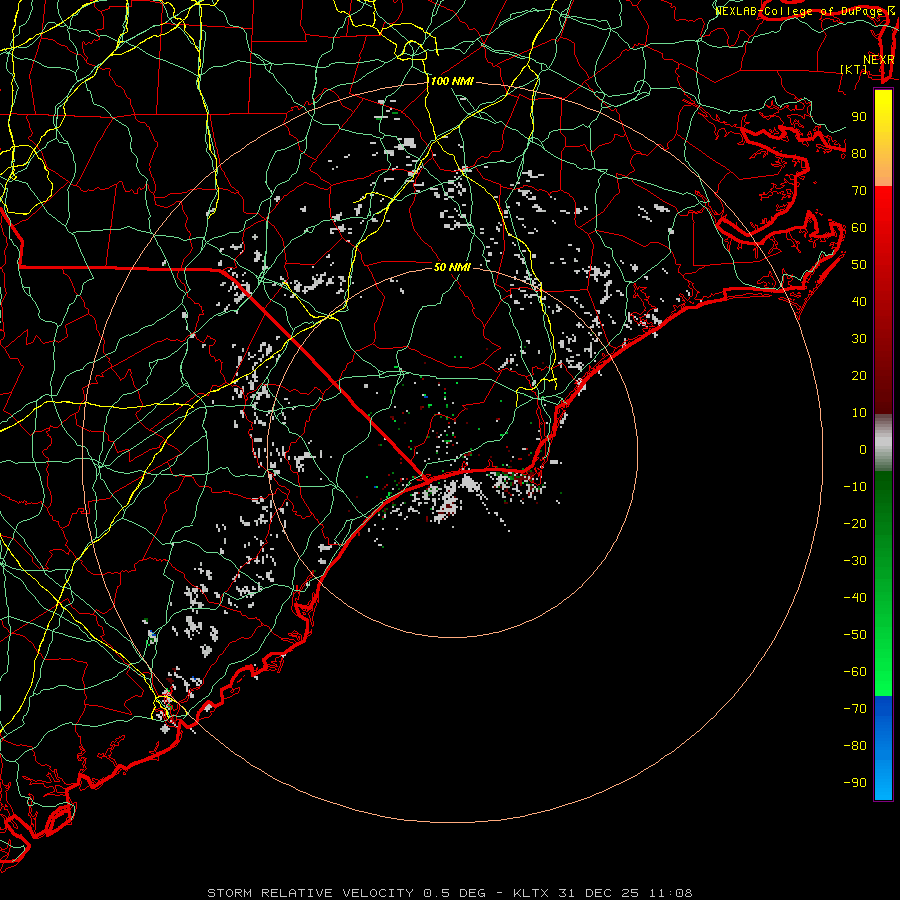Click the 20 value on the velocity scale
The width and height of the screenshot is (900, 900).
[x=859, y=376]
